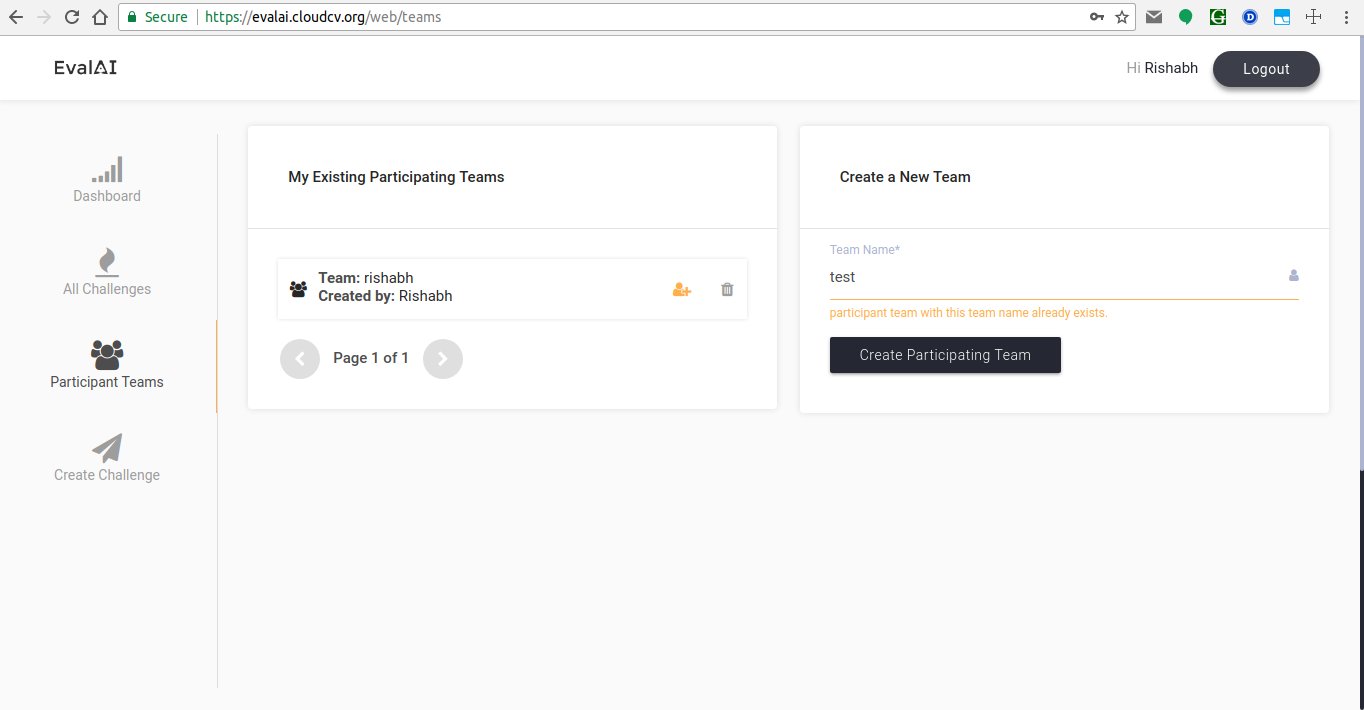Open the saved password key icon
This screenshot has height=710, width=1364.
pos(1097,17)
